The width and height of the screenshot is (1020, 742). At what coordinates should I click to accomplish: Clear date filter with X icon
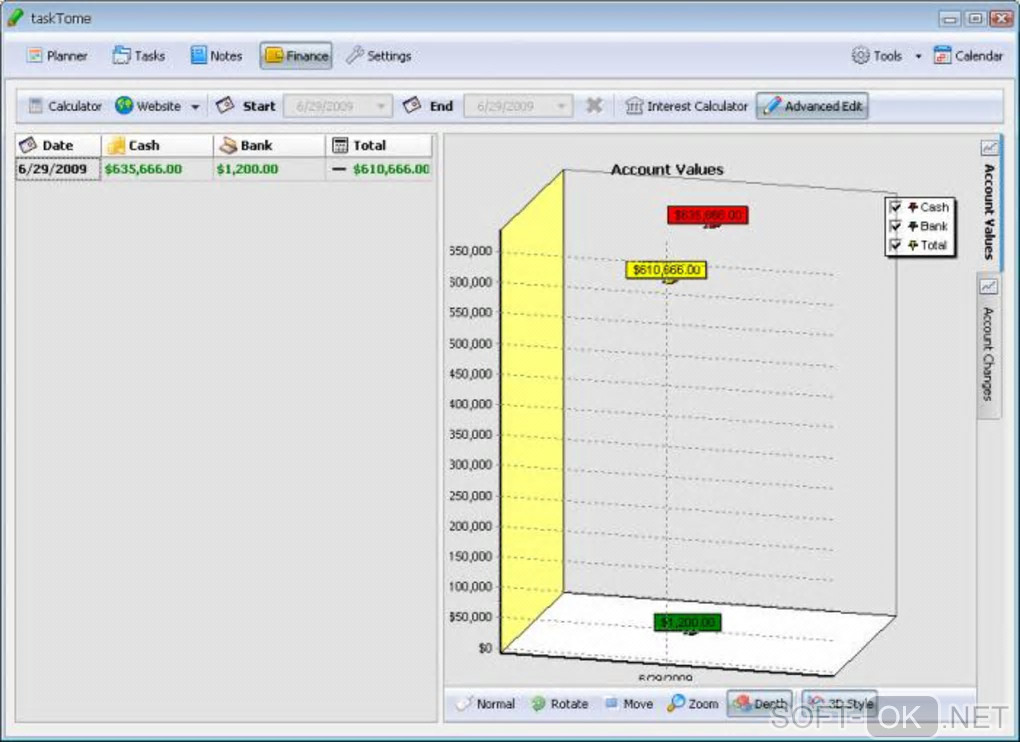(593, 105)
